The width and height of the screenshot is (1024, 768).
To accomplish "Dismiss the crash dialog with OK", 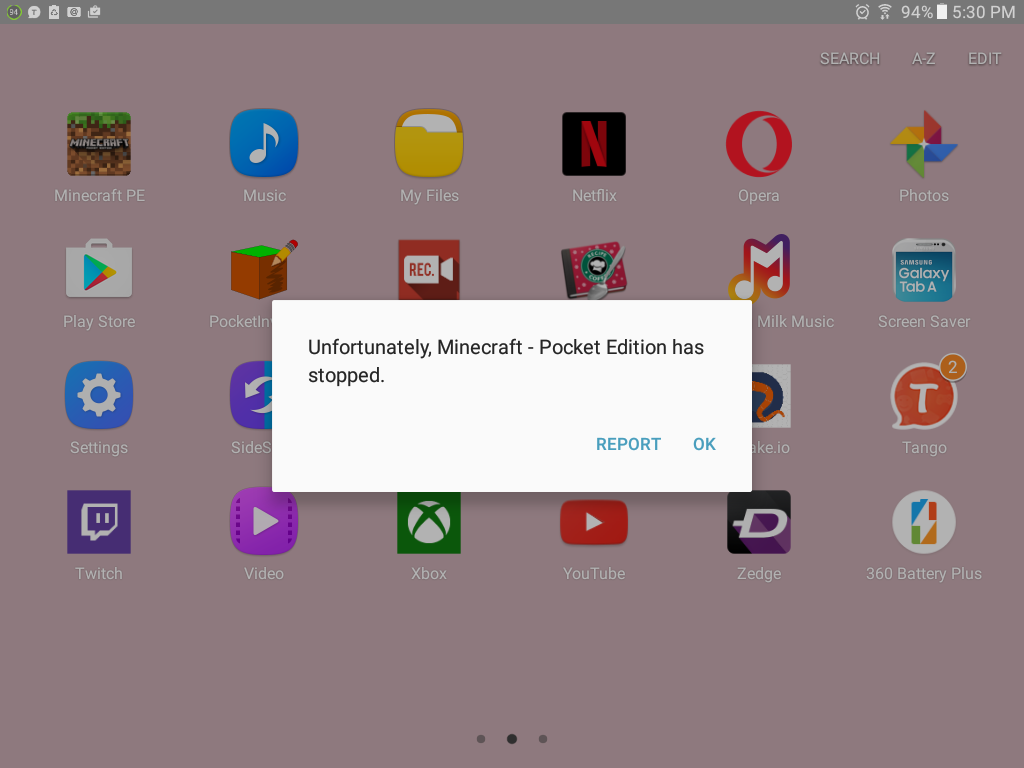I will click(704, 444).
